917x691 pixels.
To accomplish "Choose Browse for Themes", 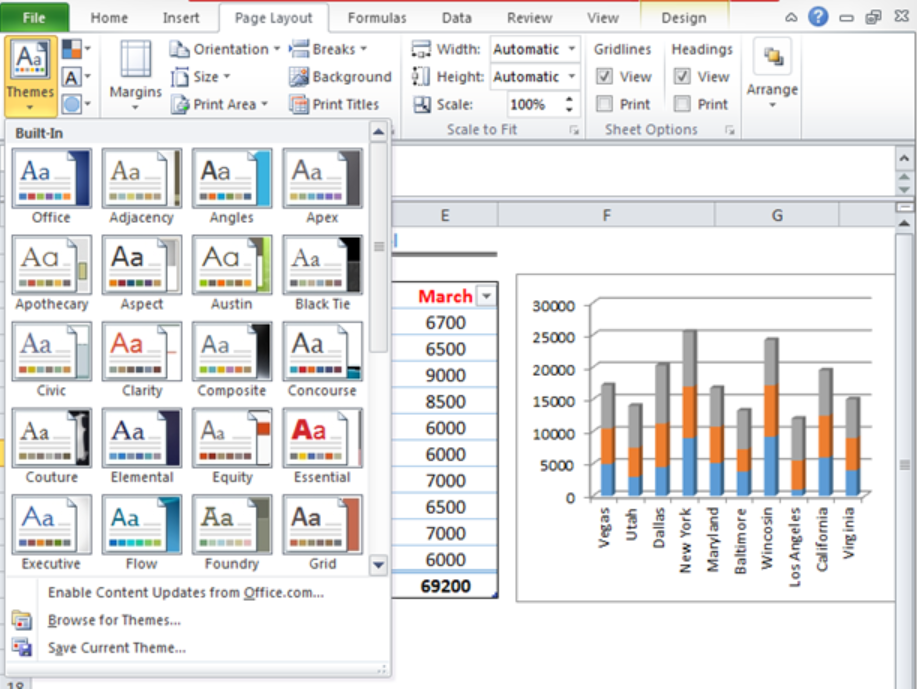I will point(115,620).
